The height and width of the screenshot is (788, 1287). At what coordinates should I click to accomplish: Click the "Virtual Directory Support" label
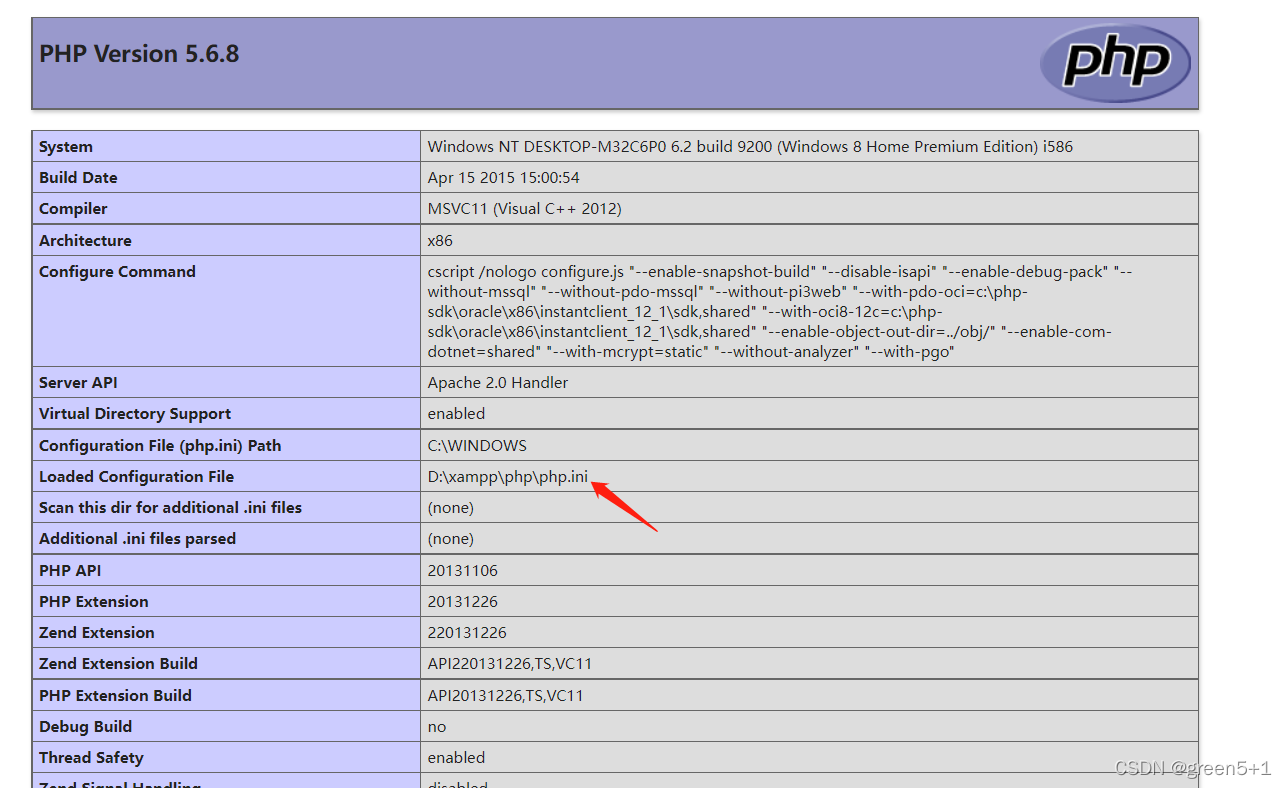click(135, 414)
